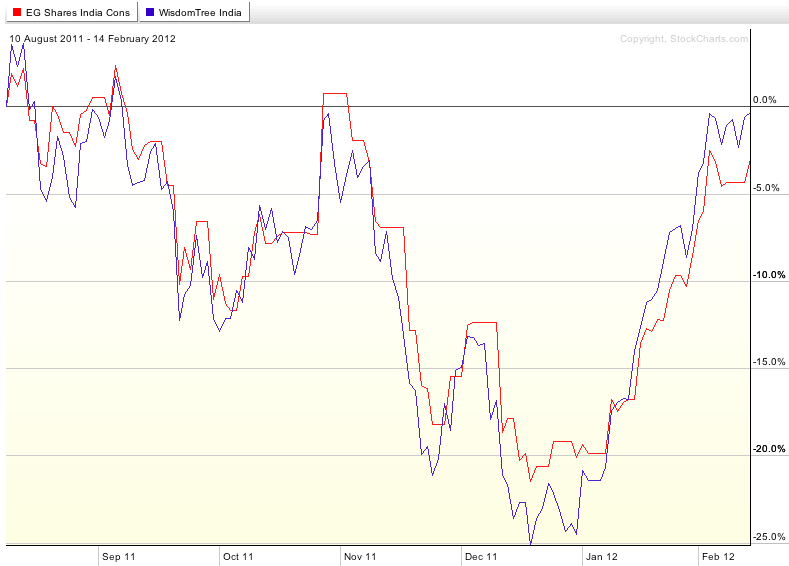Screen dimensions: 789x566
Task: Click the -15.0% axis label
Action: [768, 362]
